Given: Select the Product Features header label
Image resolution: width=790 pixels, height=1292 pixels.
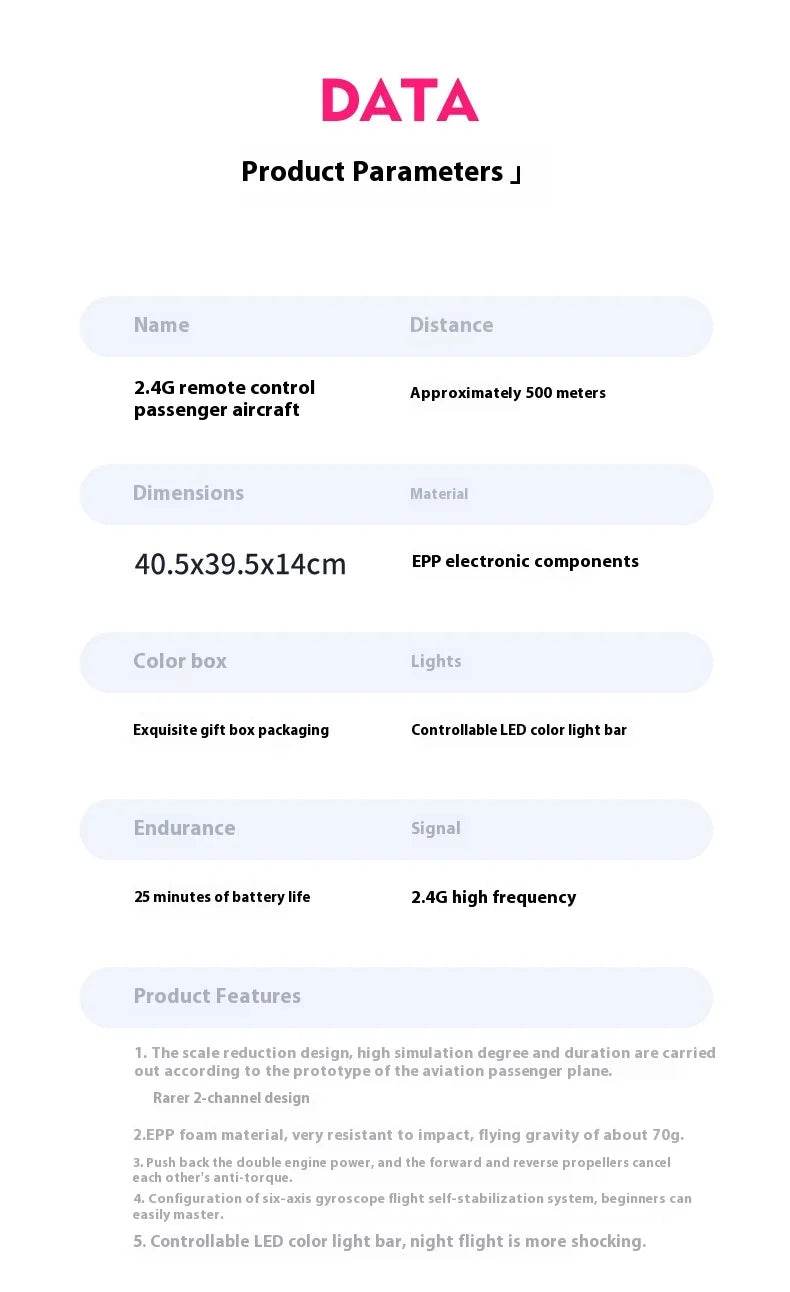Looking at the screenshot, I should 217,996.
